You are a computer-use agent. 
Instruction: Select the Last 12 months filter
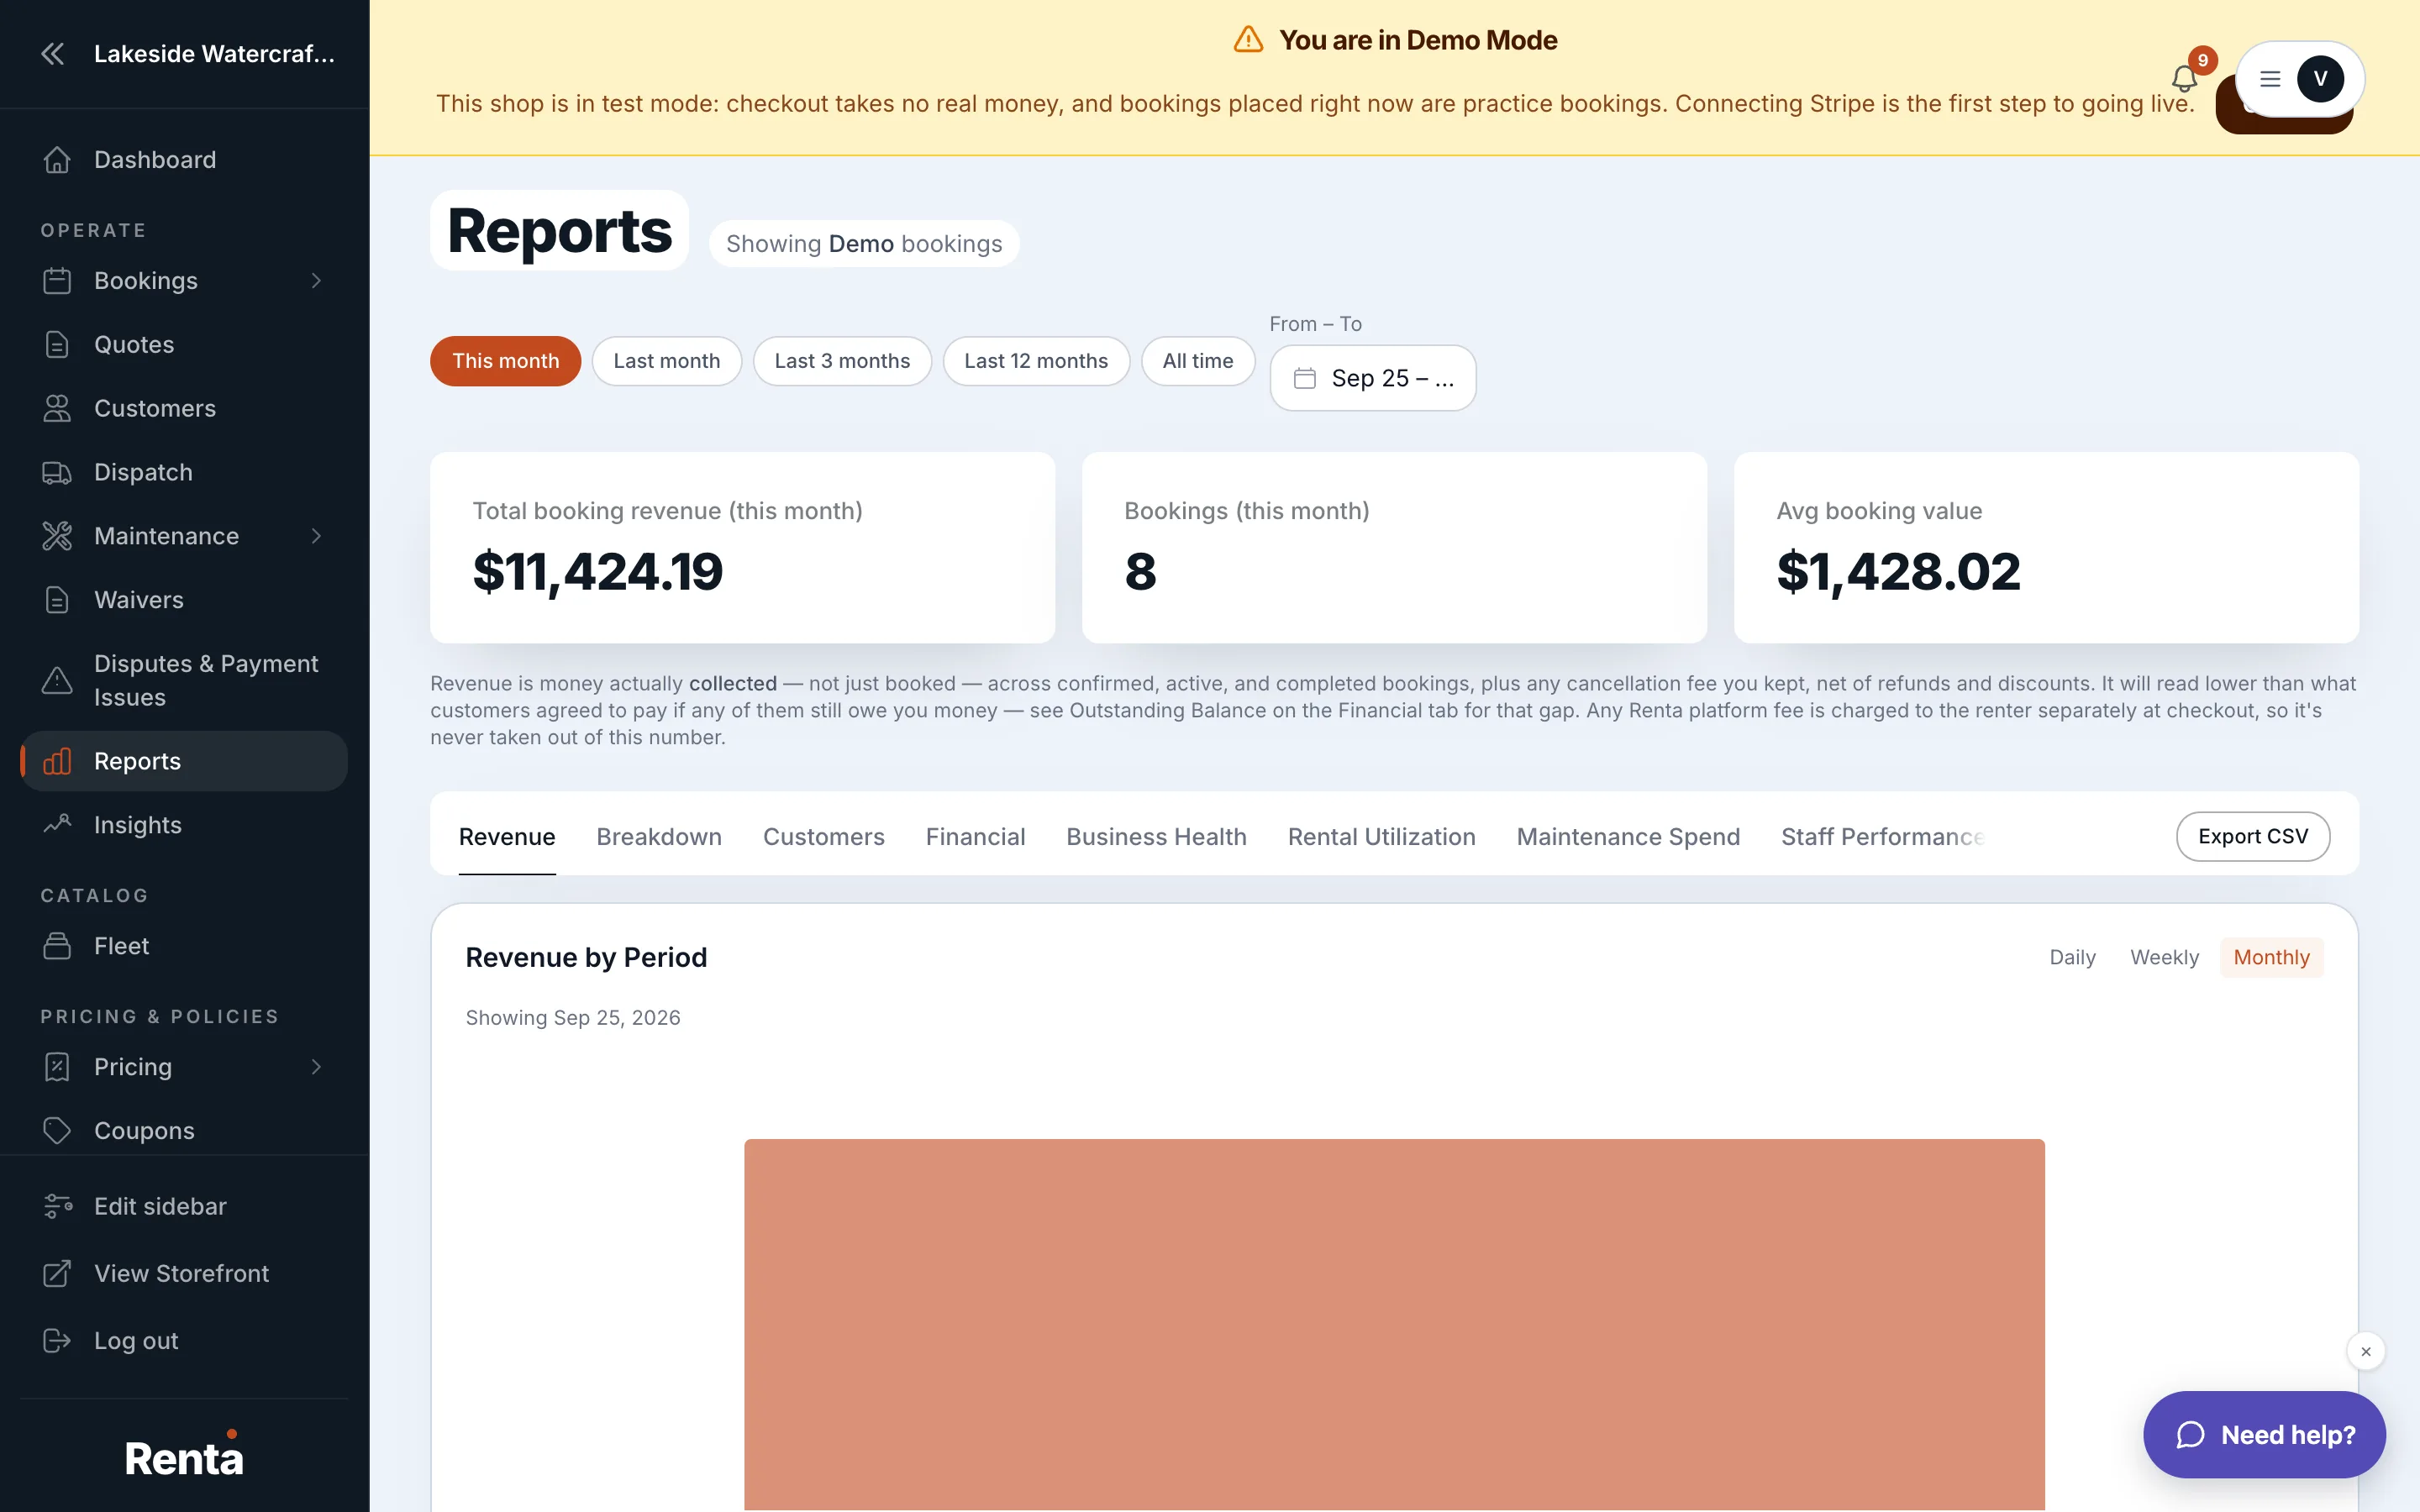coord(1036,361)
